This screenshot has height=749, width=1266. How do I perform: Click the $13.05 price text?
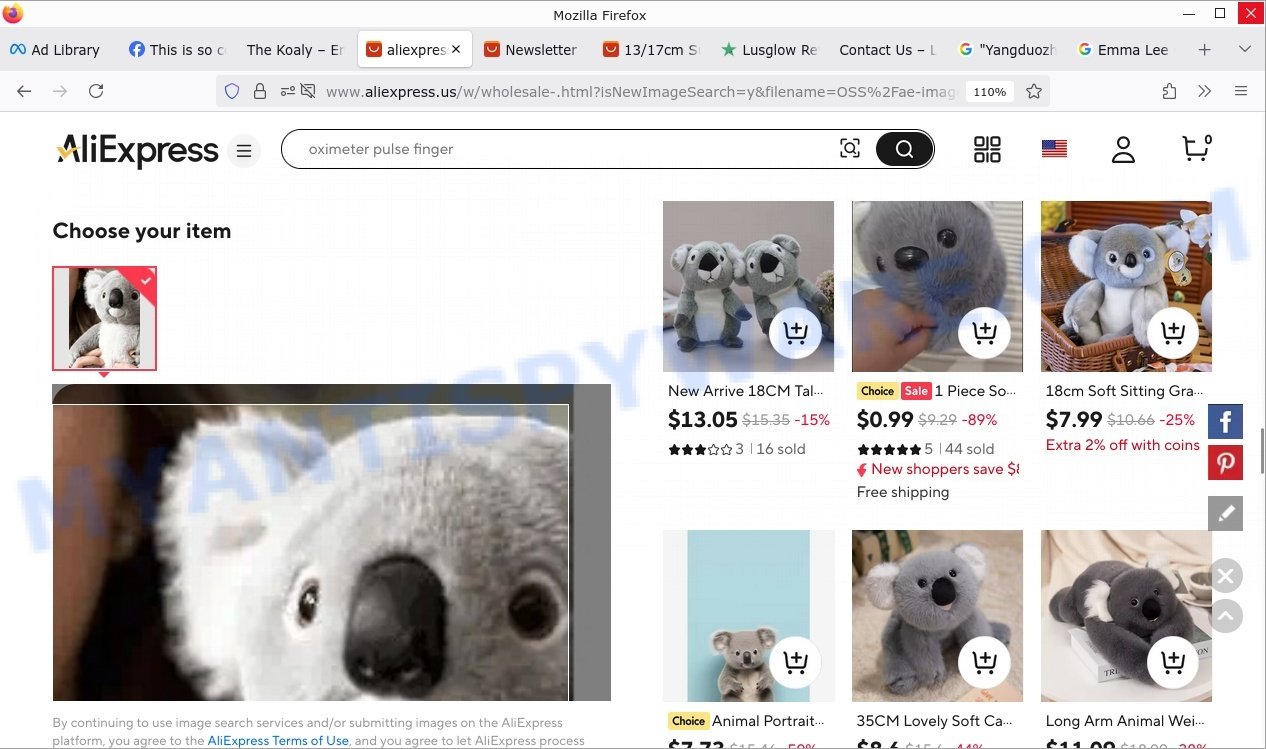pos(703,420)
